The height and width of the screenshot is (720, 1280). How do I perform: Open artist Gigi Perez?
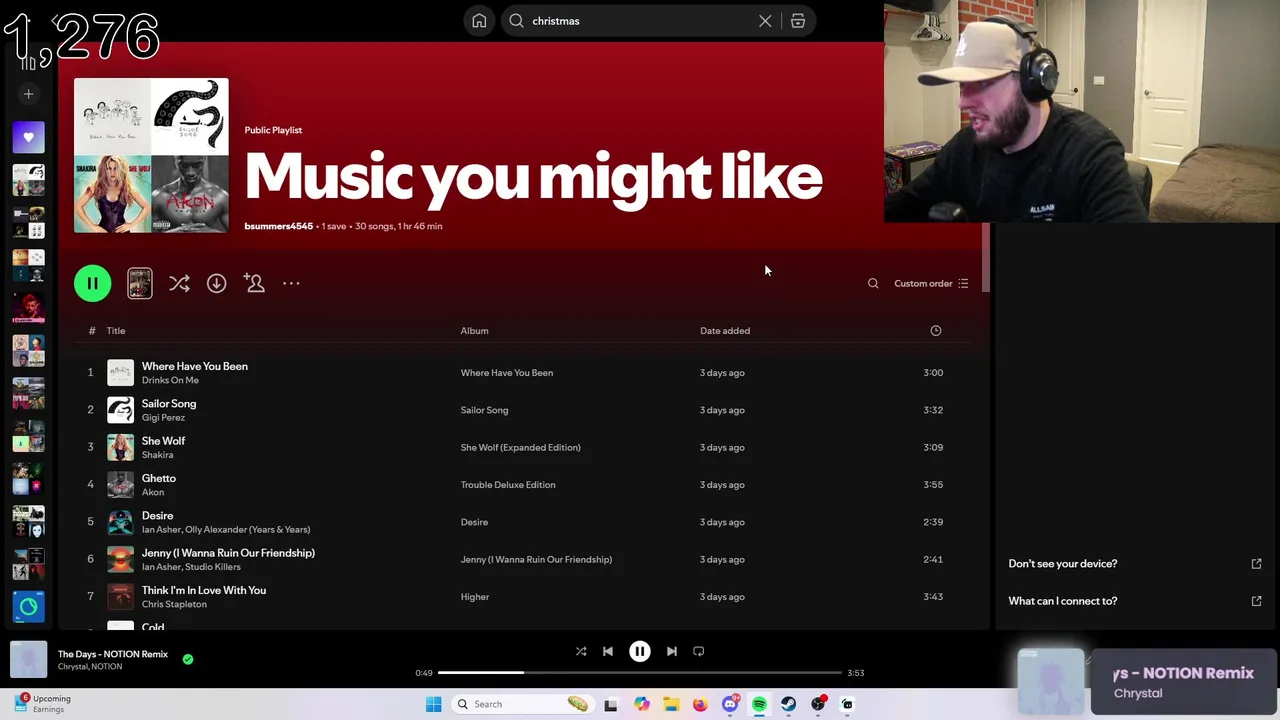point(163,417)
